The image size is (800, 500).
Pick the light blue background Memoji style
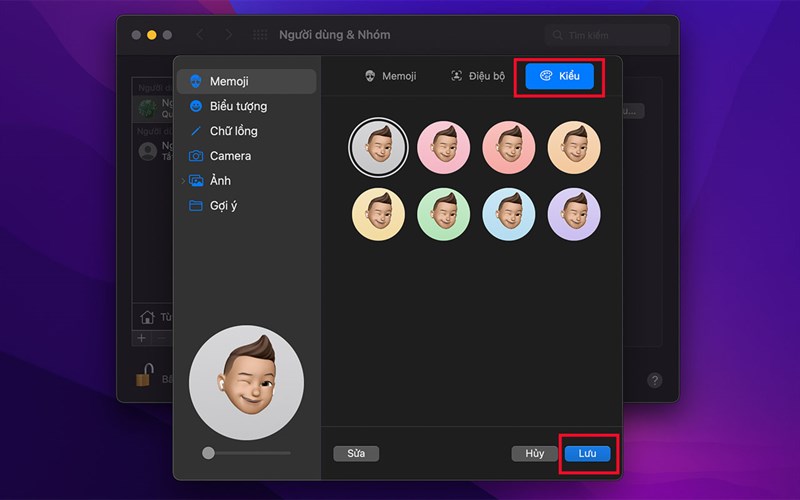coord(509,214)
